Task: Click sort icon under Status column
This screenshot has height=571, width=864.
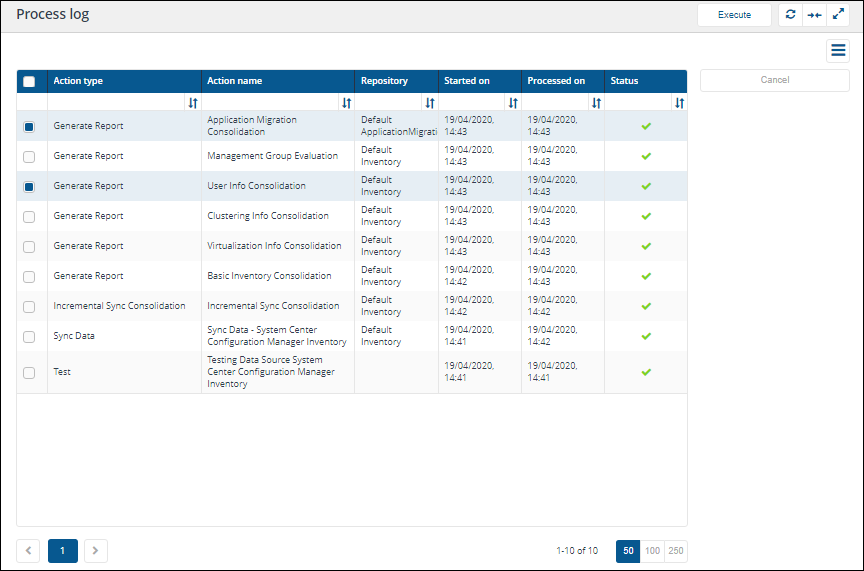Action: point(679,103)
